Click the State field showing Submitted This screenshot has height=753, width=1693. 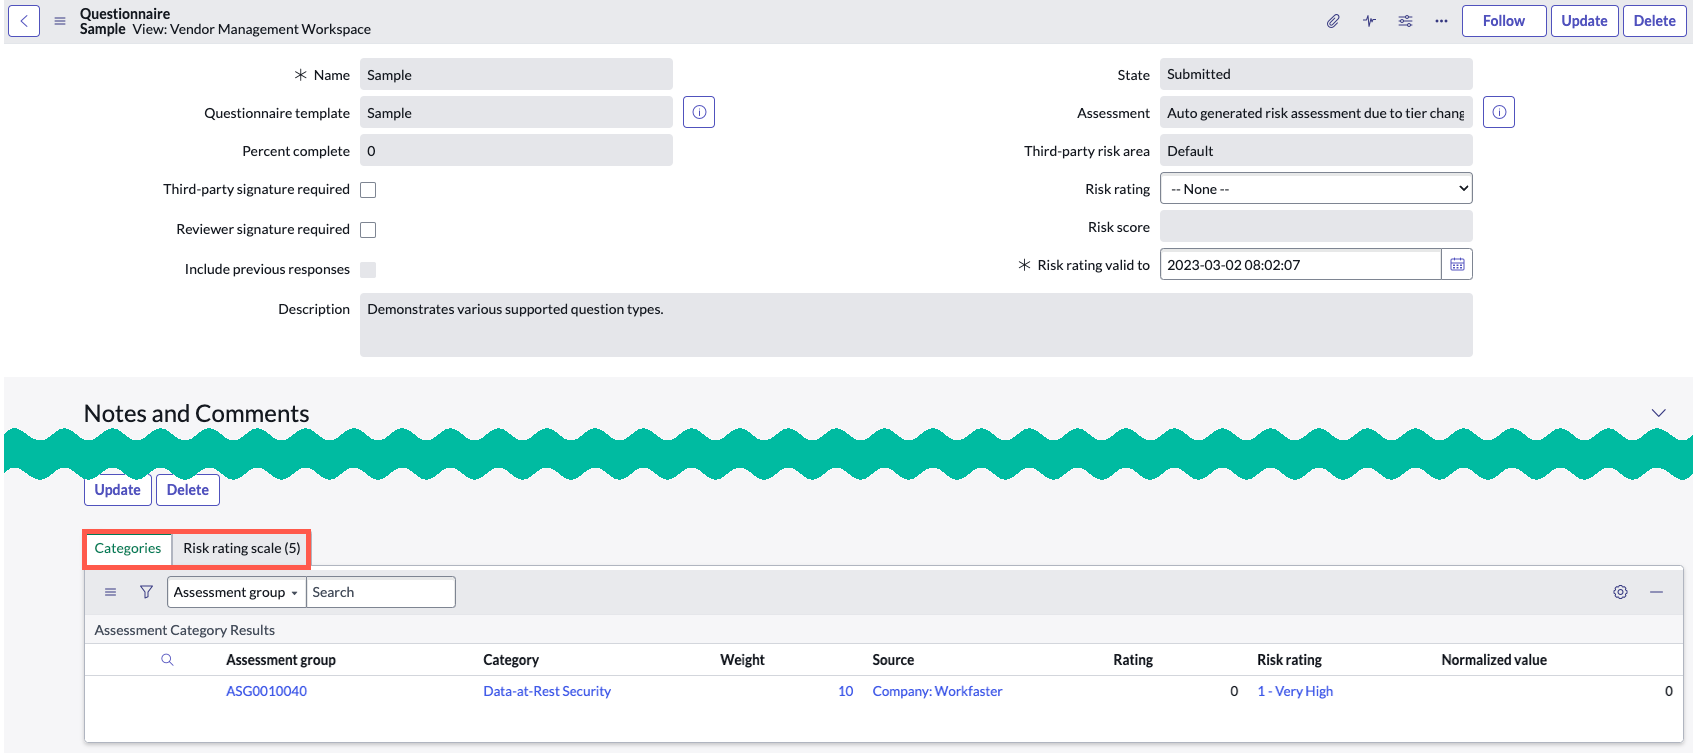pos(1316,74)
